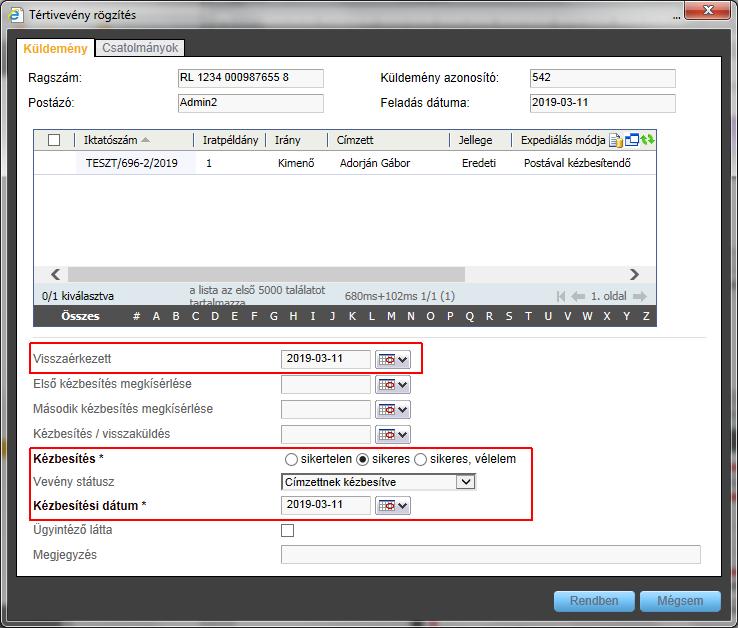Click the Címzett column header
The height and width of the screenshot is (628, 738).
[355, 140]
